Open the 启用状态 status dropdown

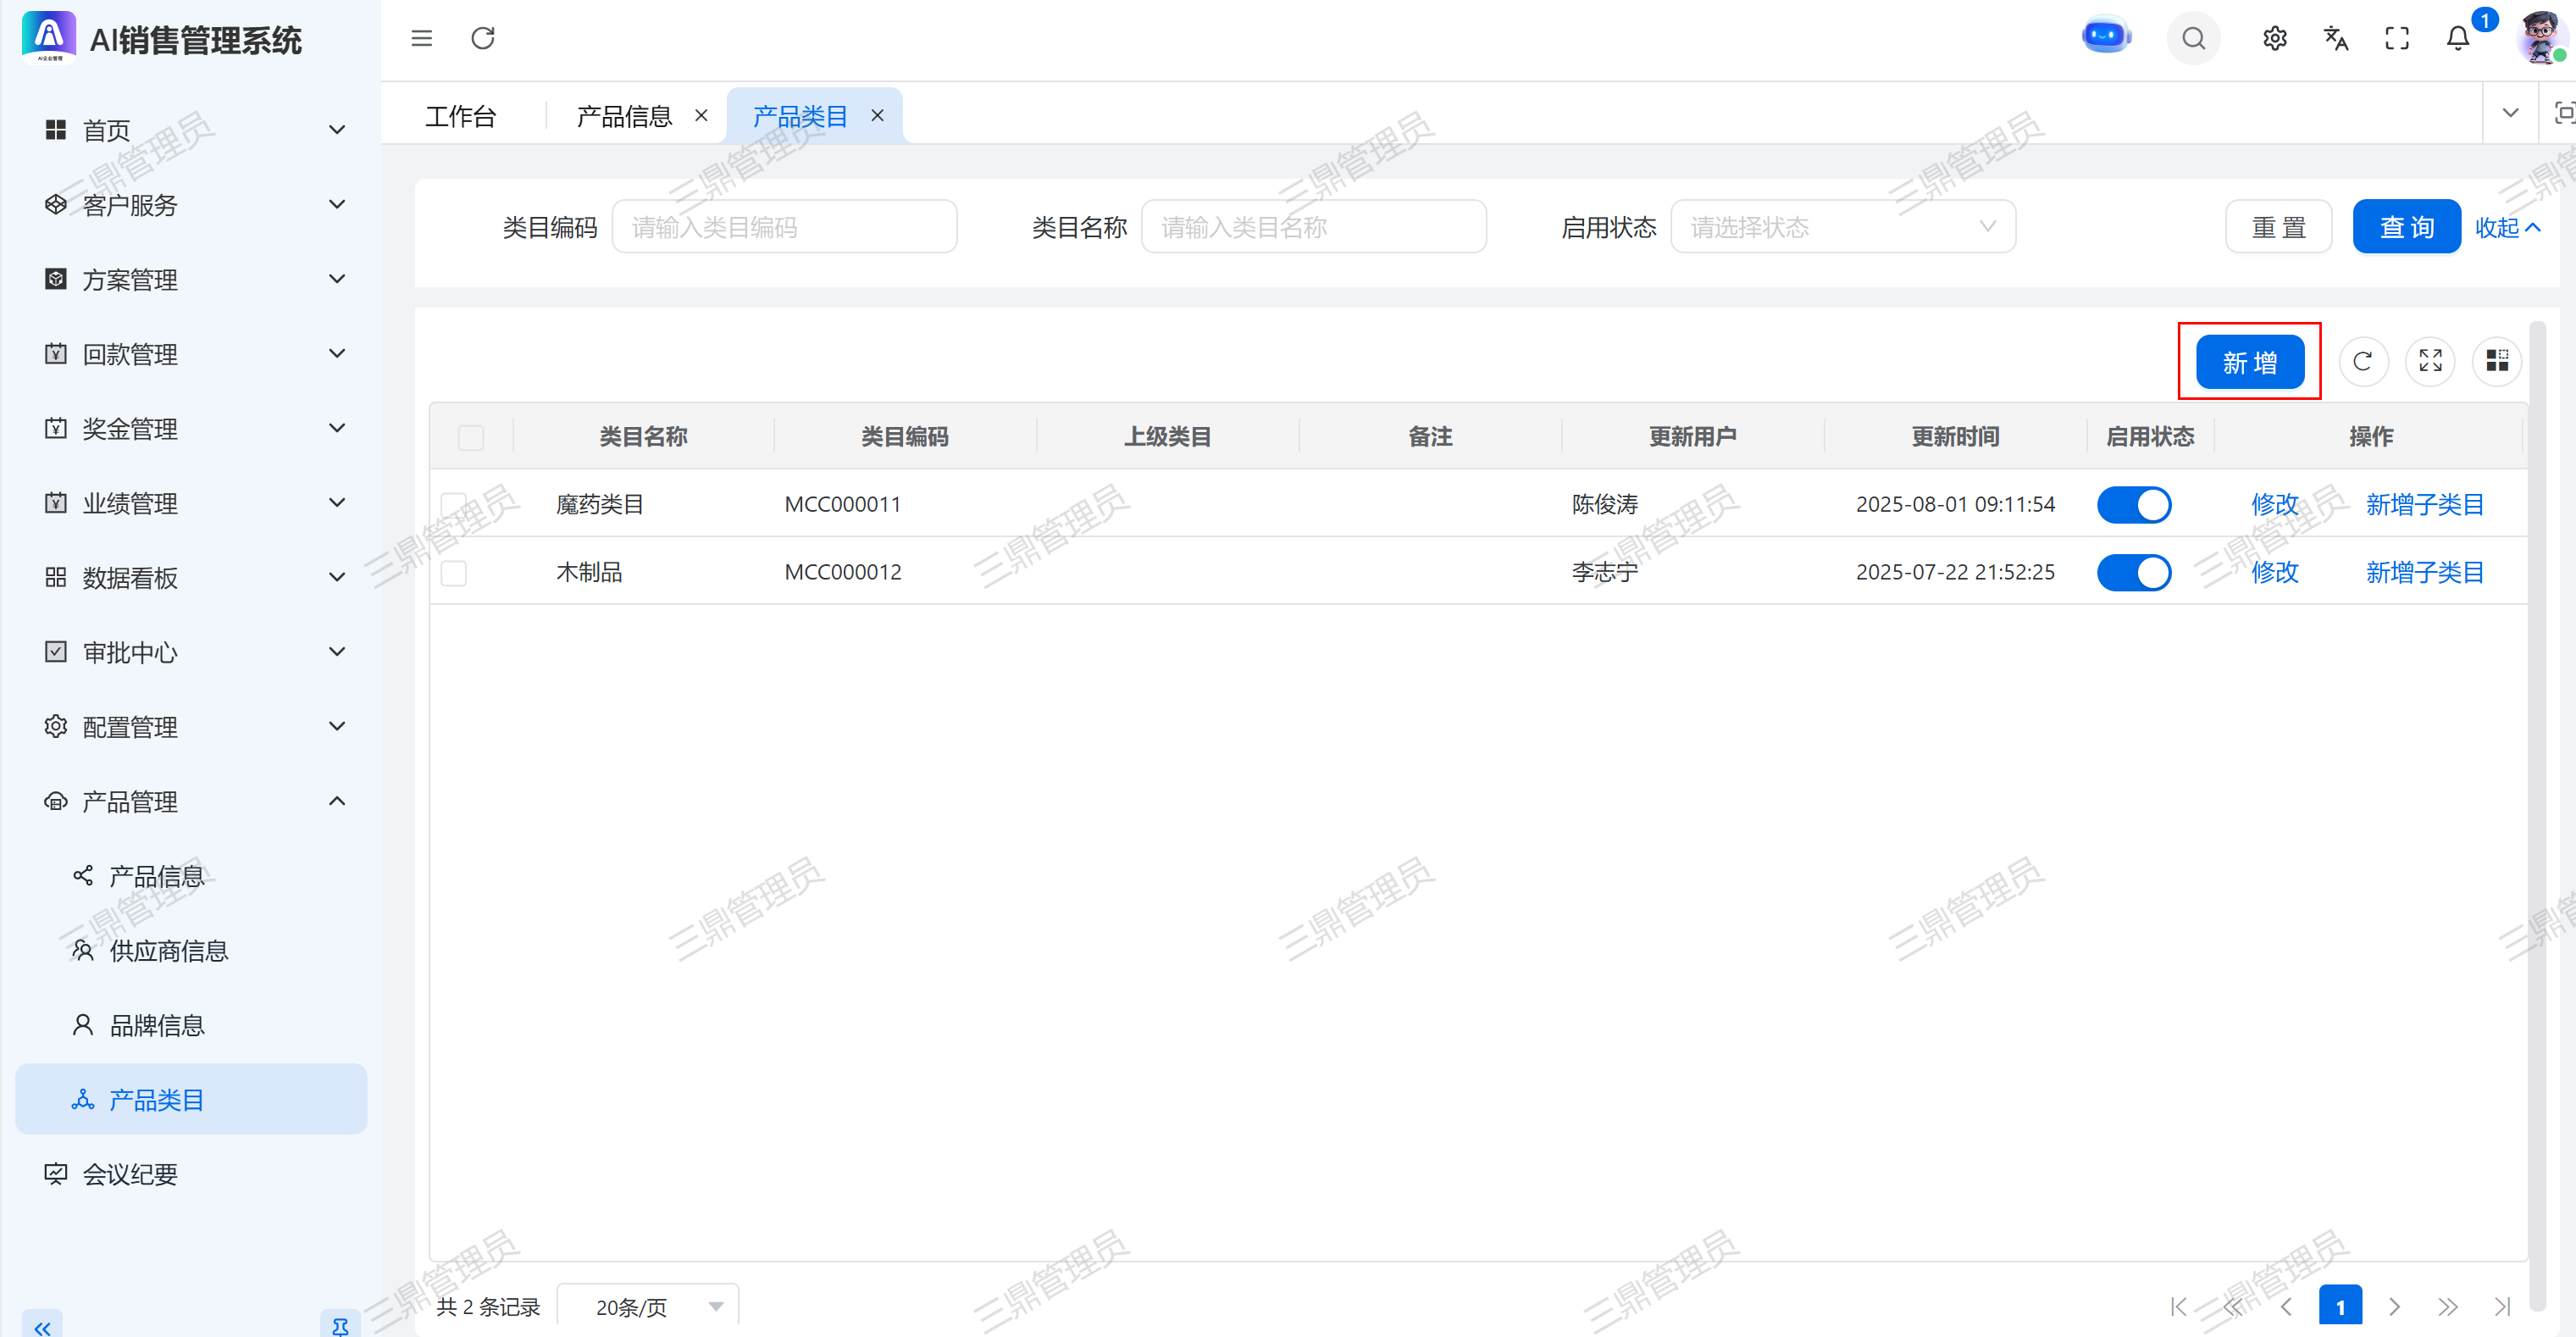(x=1842, y=227)
